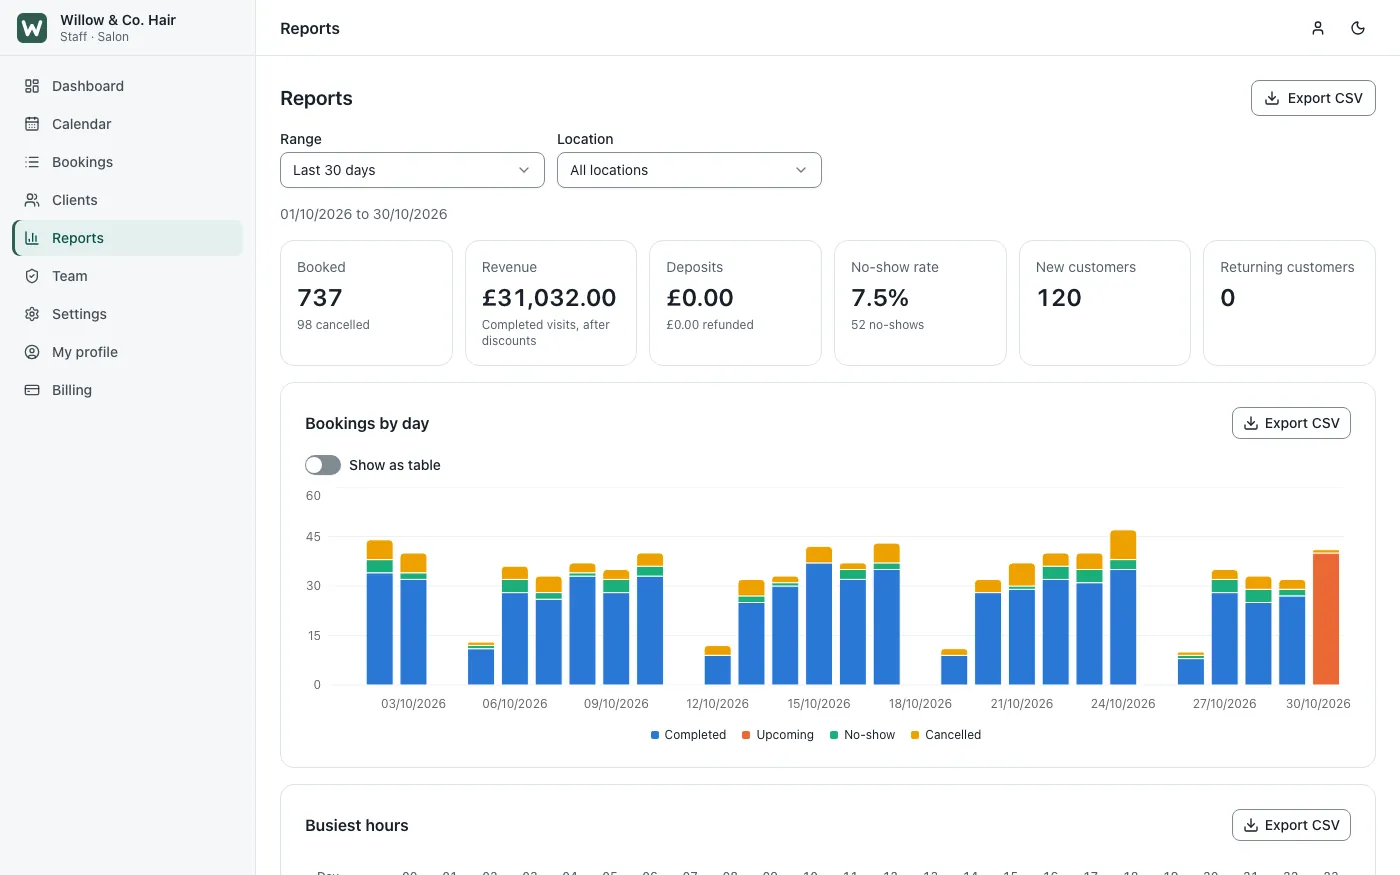Click download icon on top Export CSV button

coord(1272,98)
